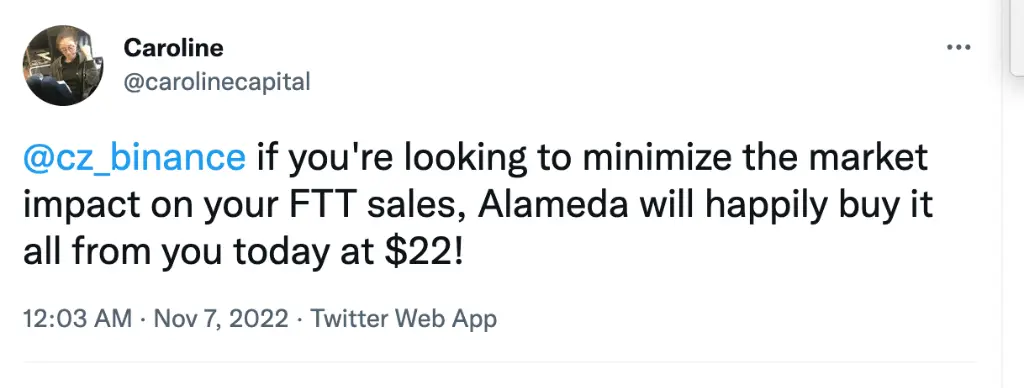Open the three-dot More menu on the tweet
Image resolution: width=1024 pixels, height=388 pixels.
[959, 48]
